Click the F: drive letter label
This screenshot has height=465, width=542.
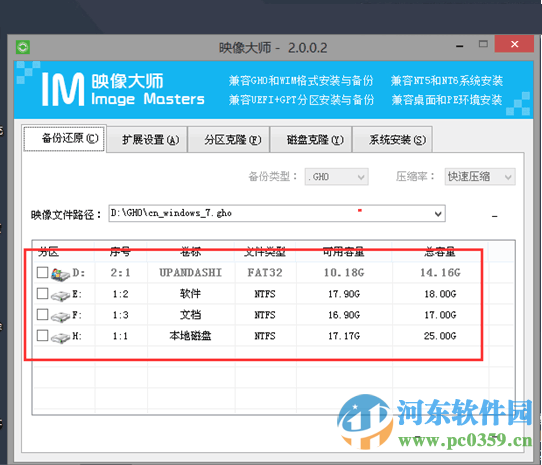77,315
